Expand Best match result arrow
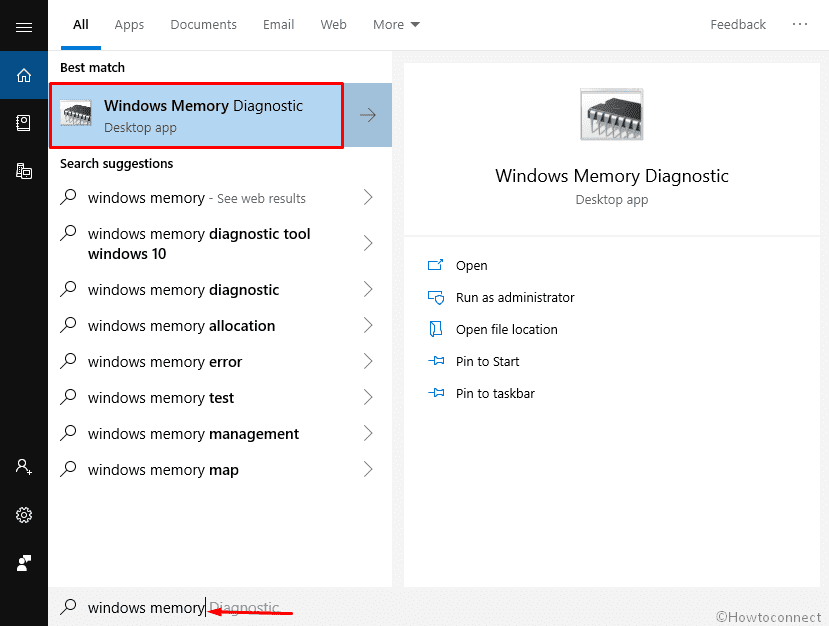This screenshot has height=626, width=829. point(368,115)
